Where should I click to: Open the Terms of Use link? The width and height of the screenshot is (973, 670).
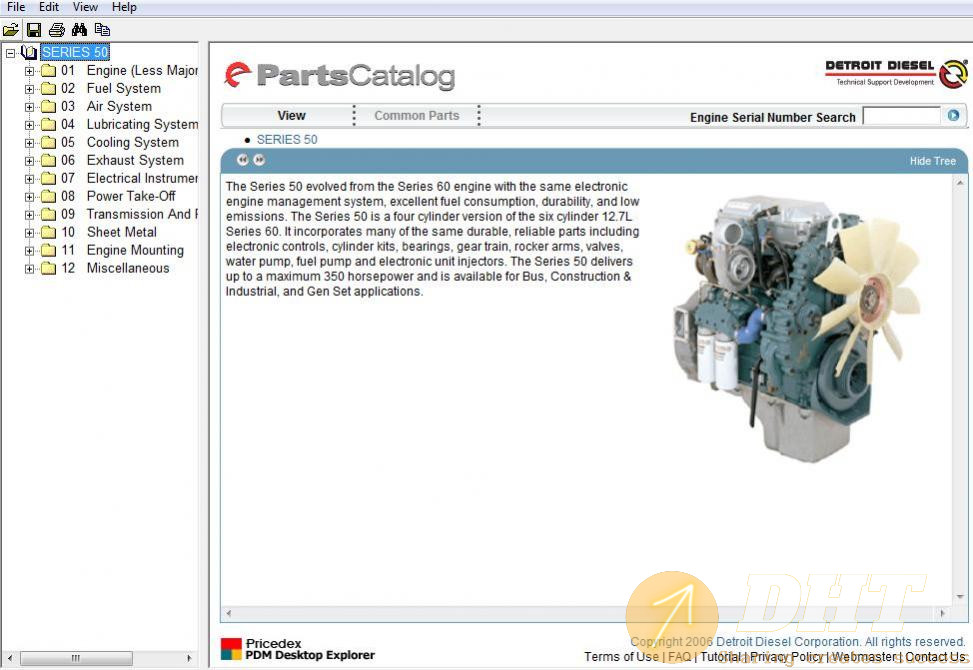pyautogui.click(x=621, y=656)
